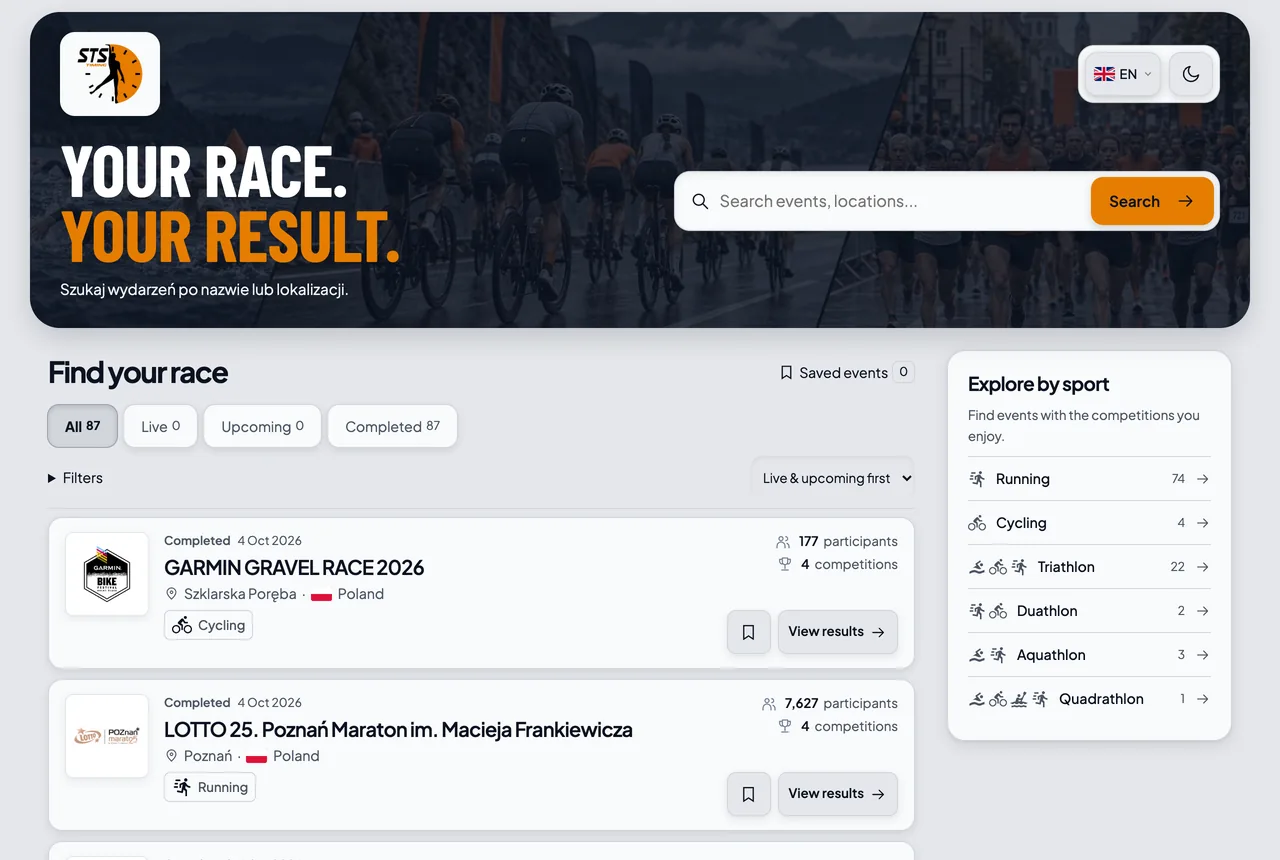Select the All 87 tab
This screenshot has height=860, width=1280.
[x=83, y=426]
